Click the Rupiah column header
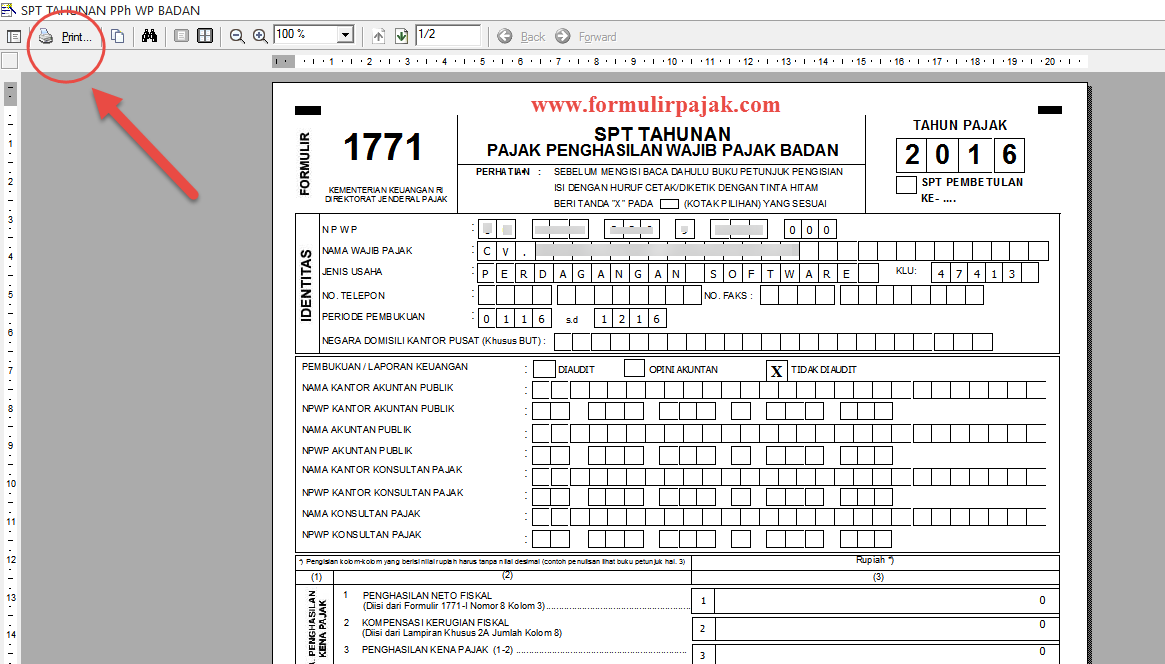The image size is (1165, 664). tap(874, 560)
